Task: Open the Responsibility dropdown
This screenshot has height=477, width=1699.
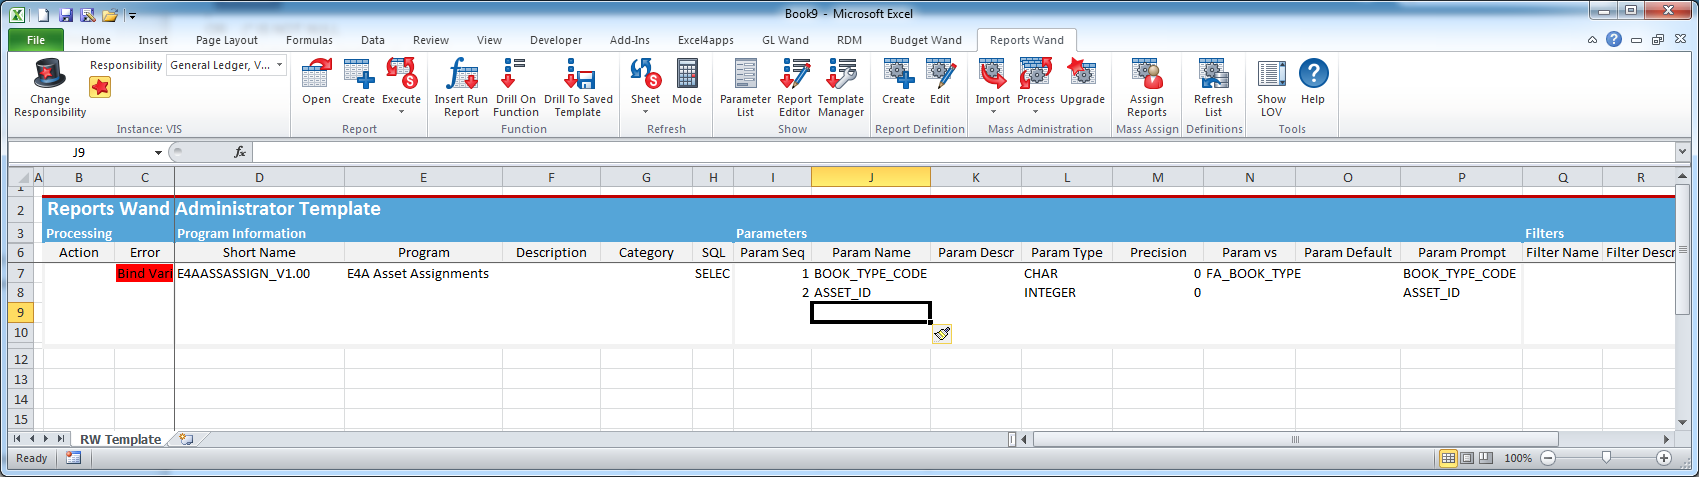Action: tap(280, 65)
